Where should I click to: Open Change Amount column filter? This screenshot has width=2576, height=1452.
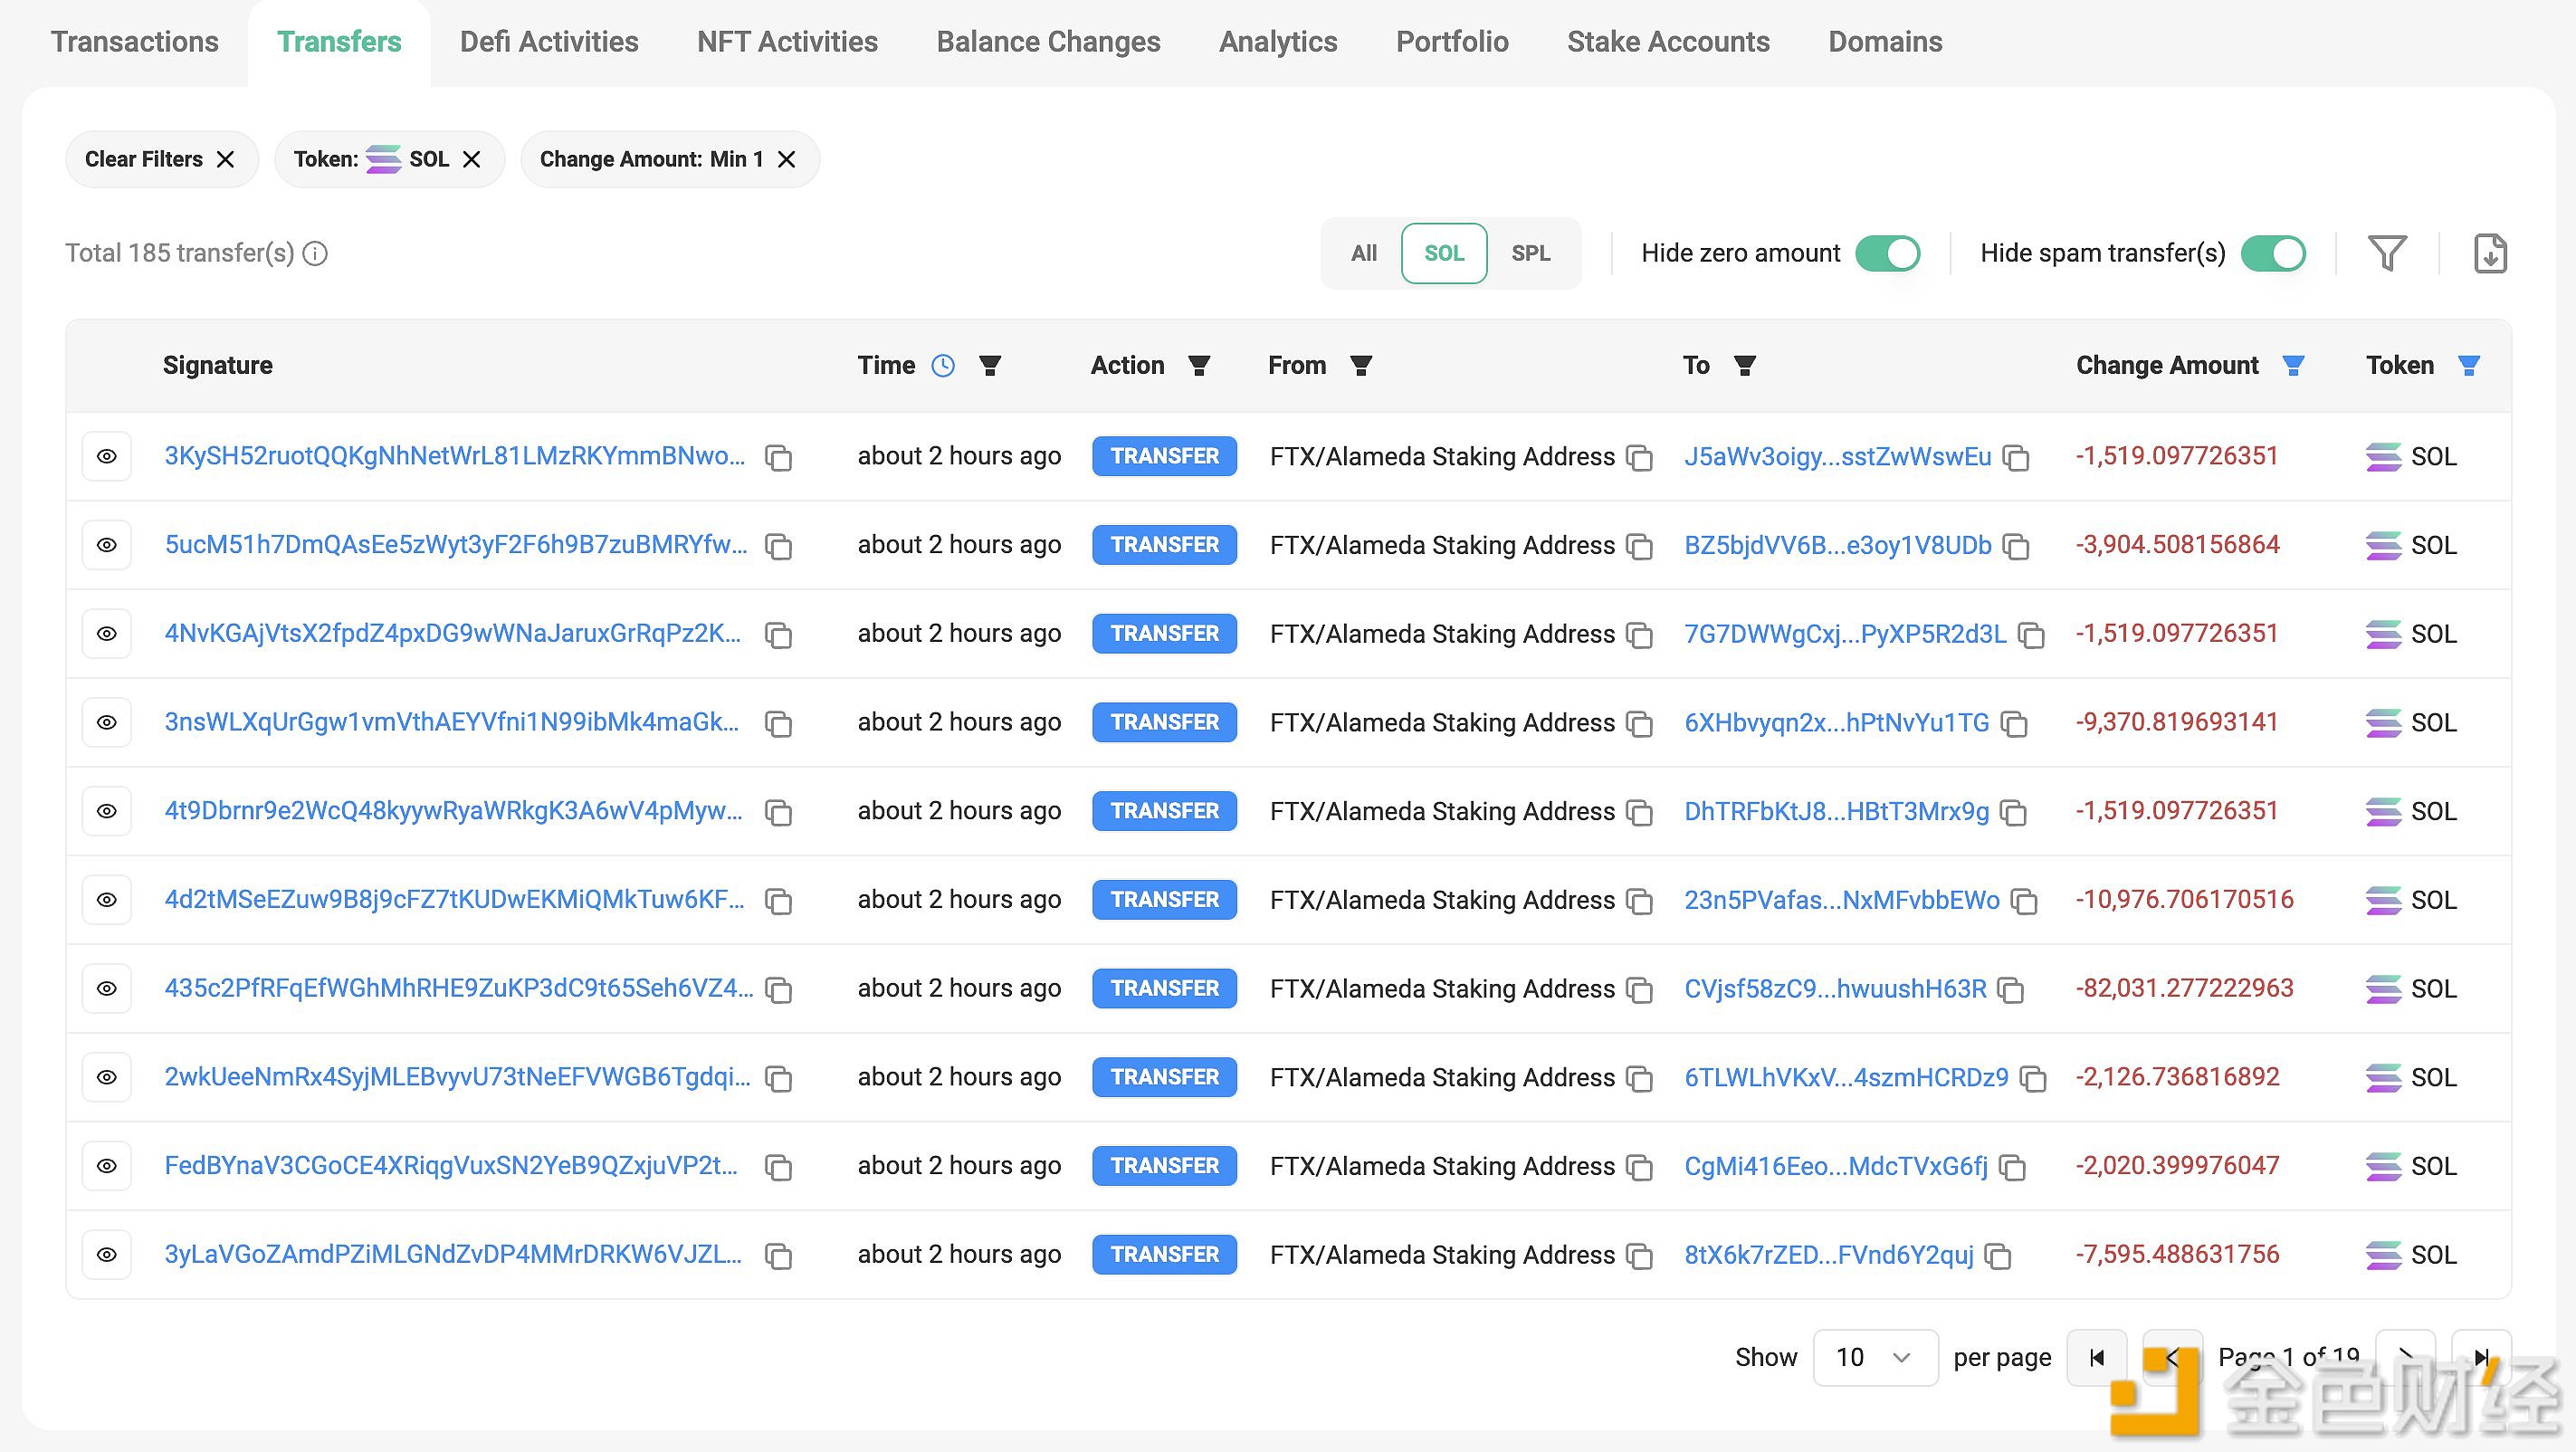coord(2294,366)
